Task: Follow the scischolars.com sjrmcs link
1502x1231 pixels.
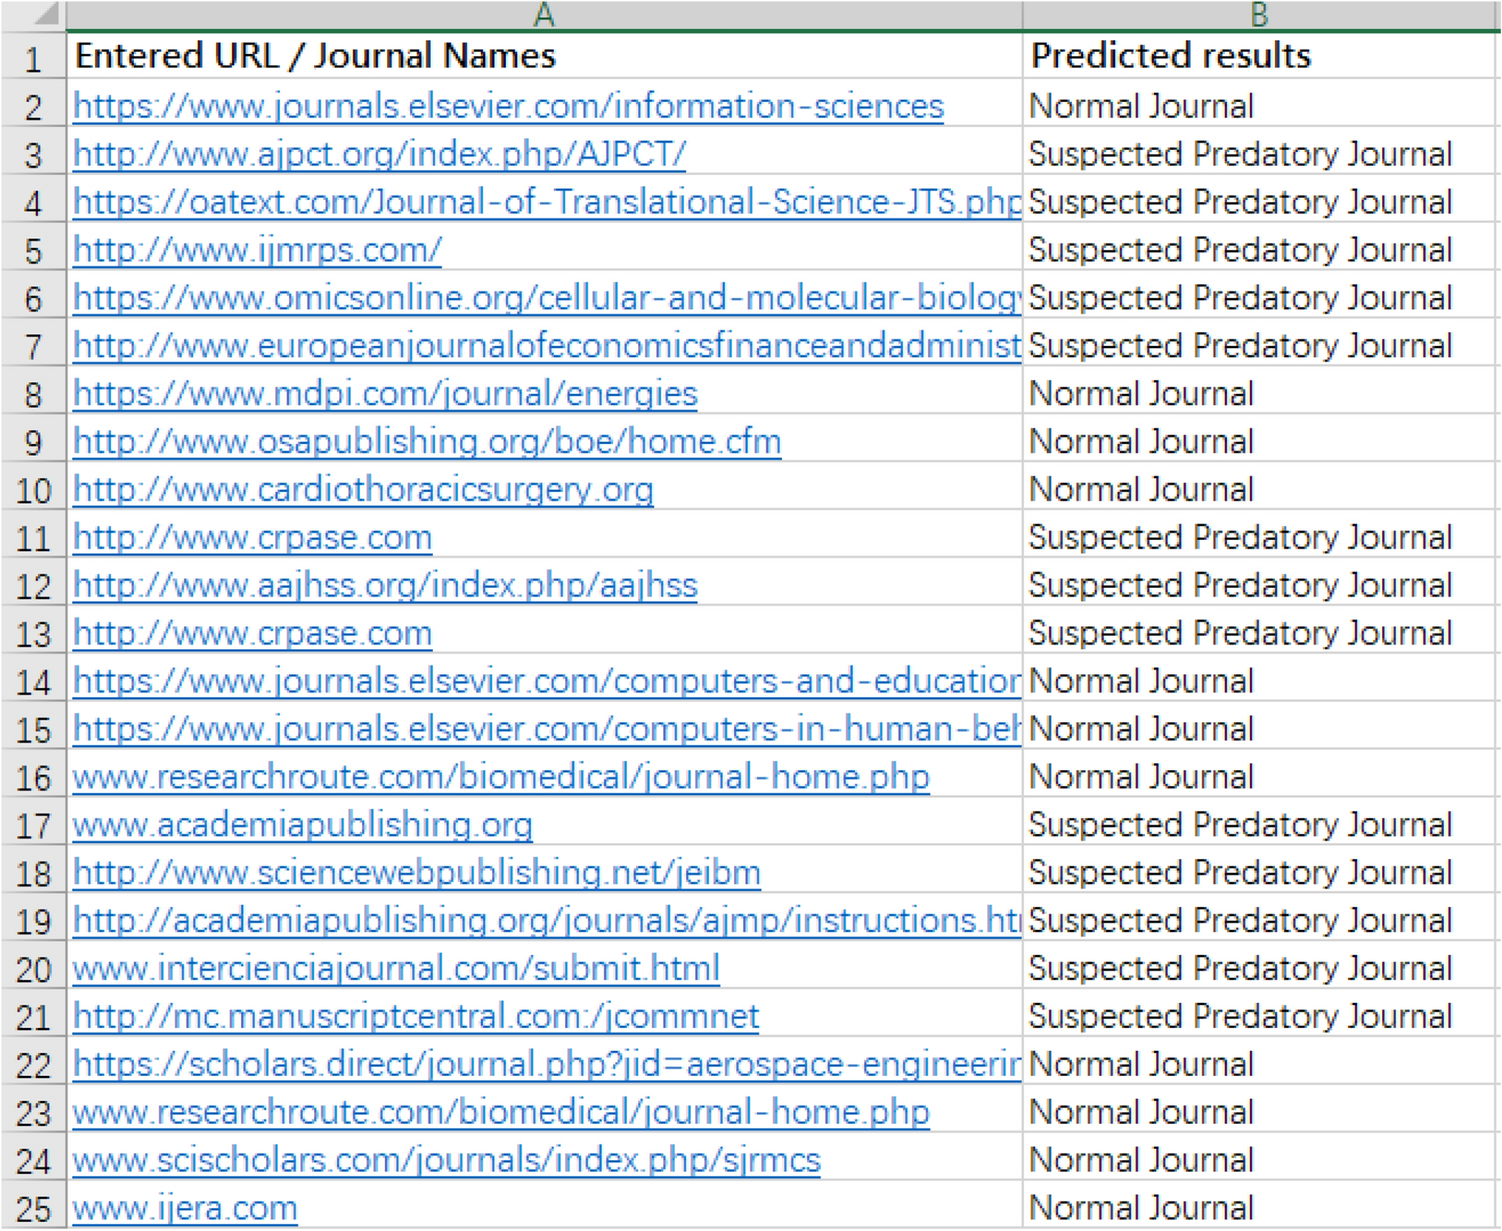Action: [446, 1160]
